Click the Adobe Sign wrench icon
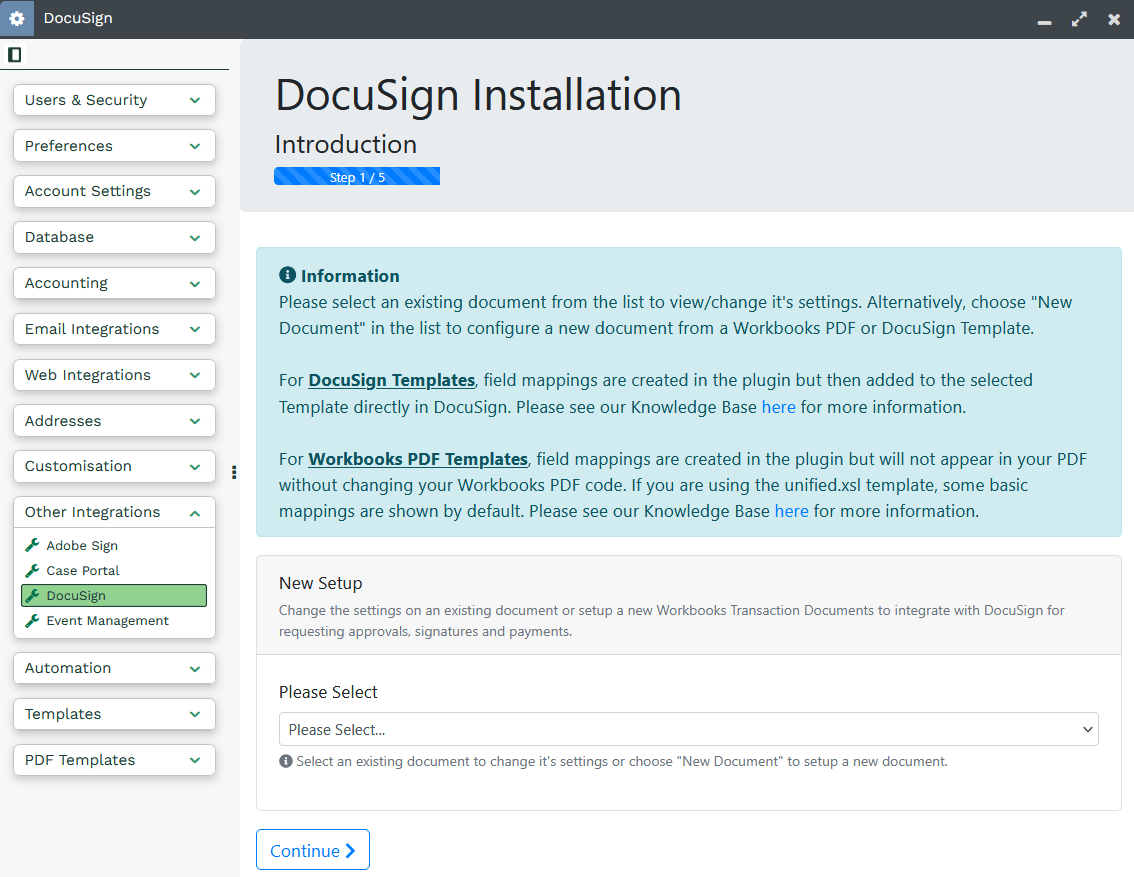This screenshot has height=877, width=1134. click(32, 545)
